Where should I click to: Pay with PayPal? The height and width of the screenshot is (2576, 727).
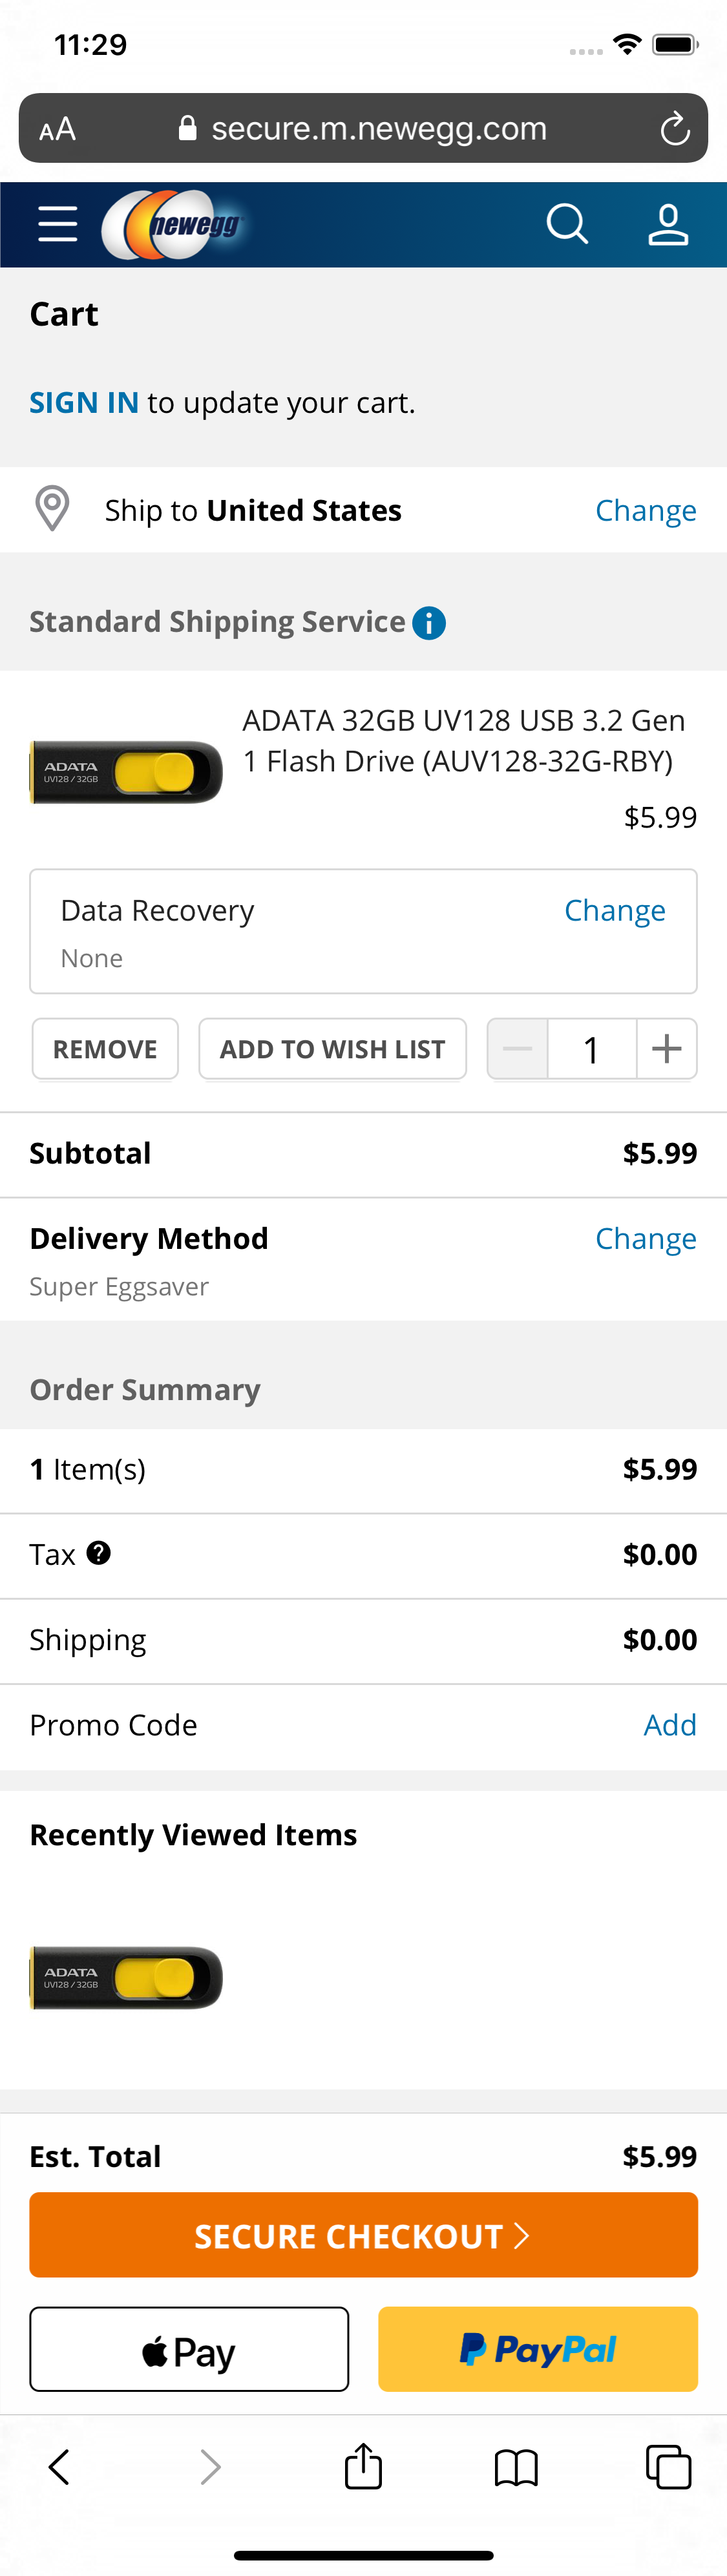(538, 2350)
